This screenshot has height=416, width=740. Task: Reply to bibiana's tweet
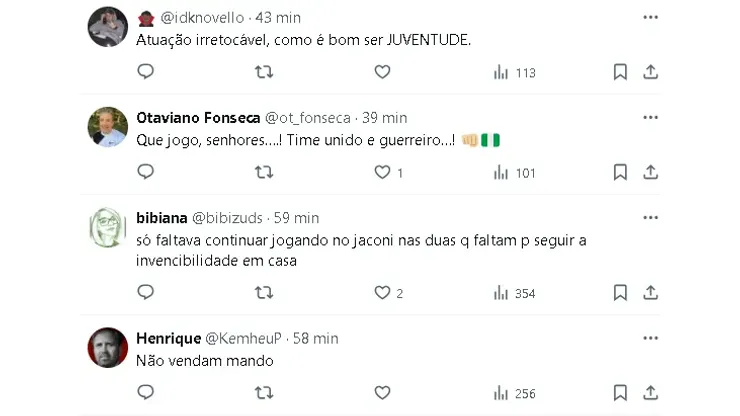146,293
